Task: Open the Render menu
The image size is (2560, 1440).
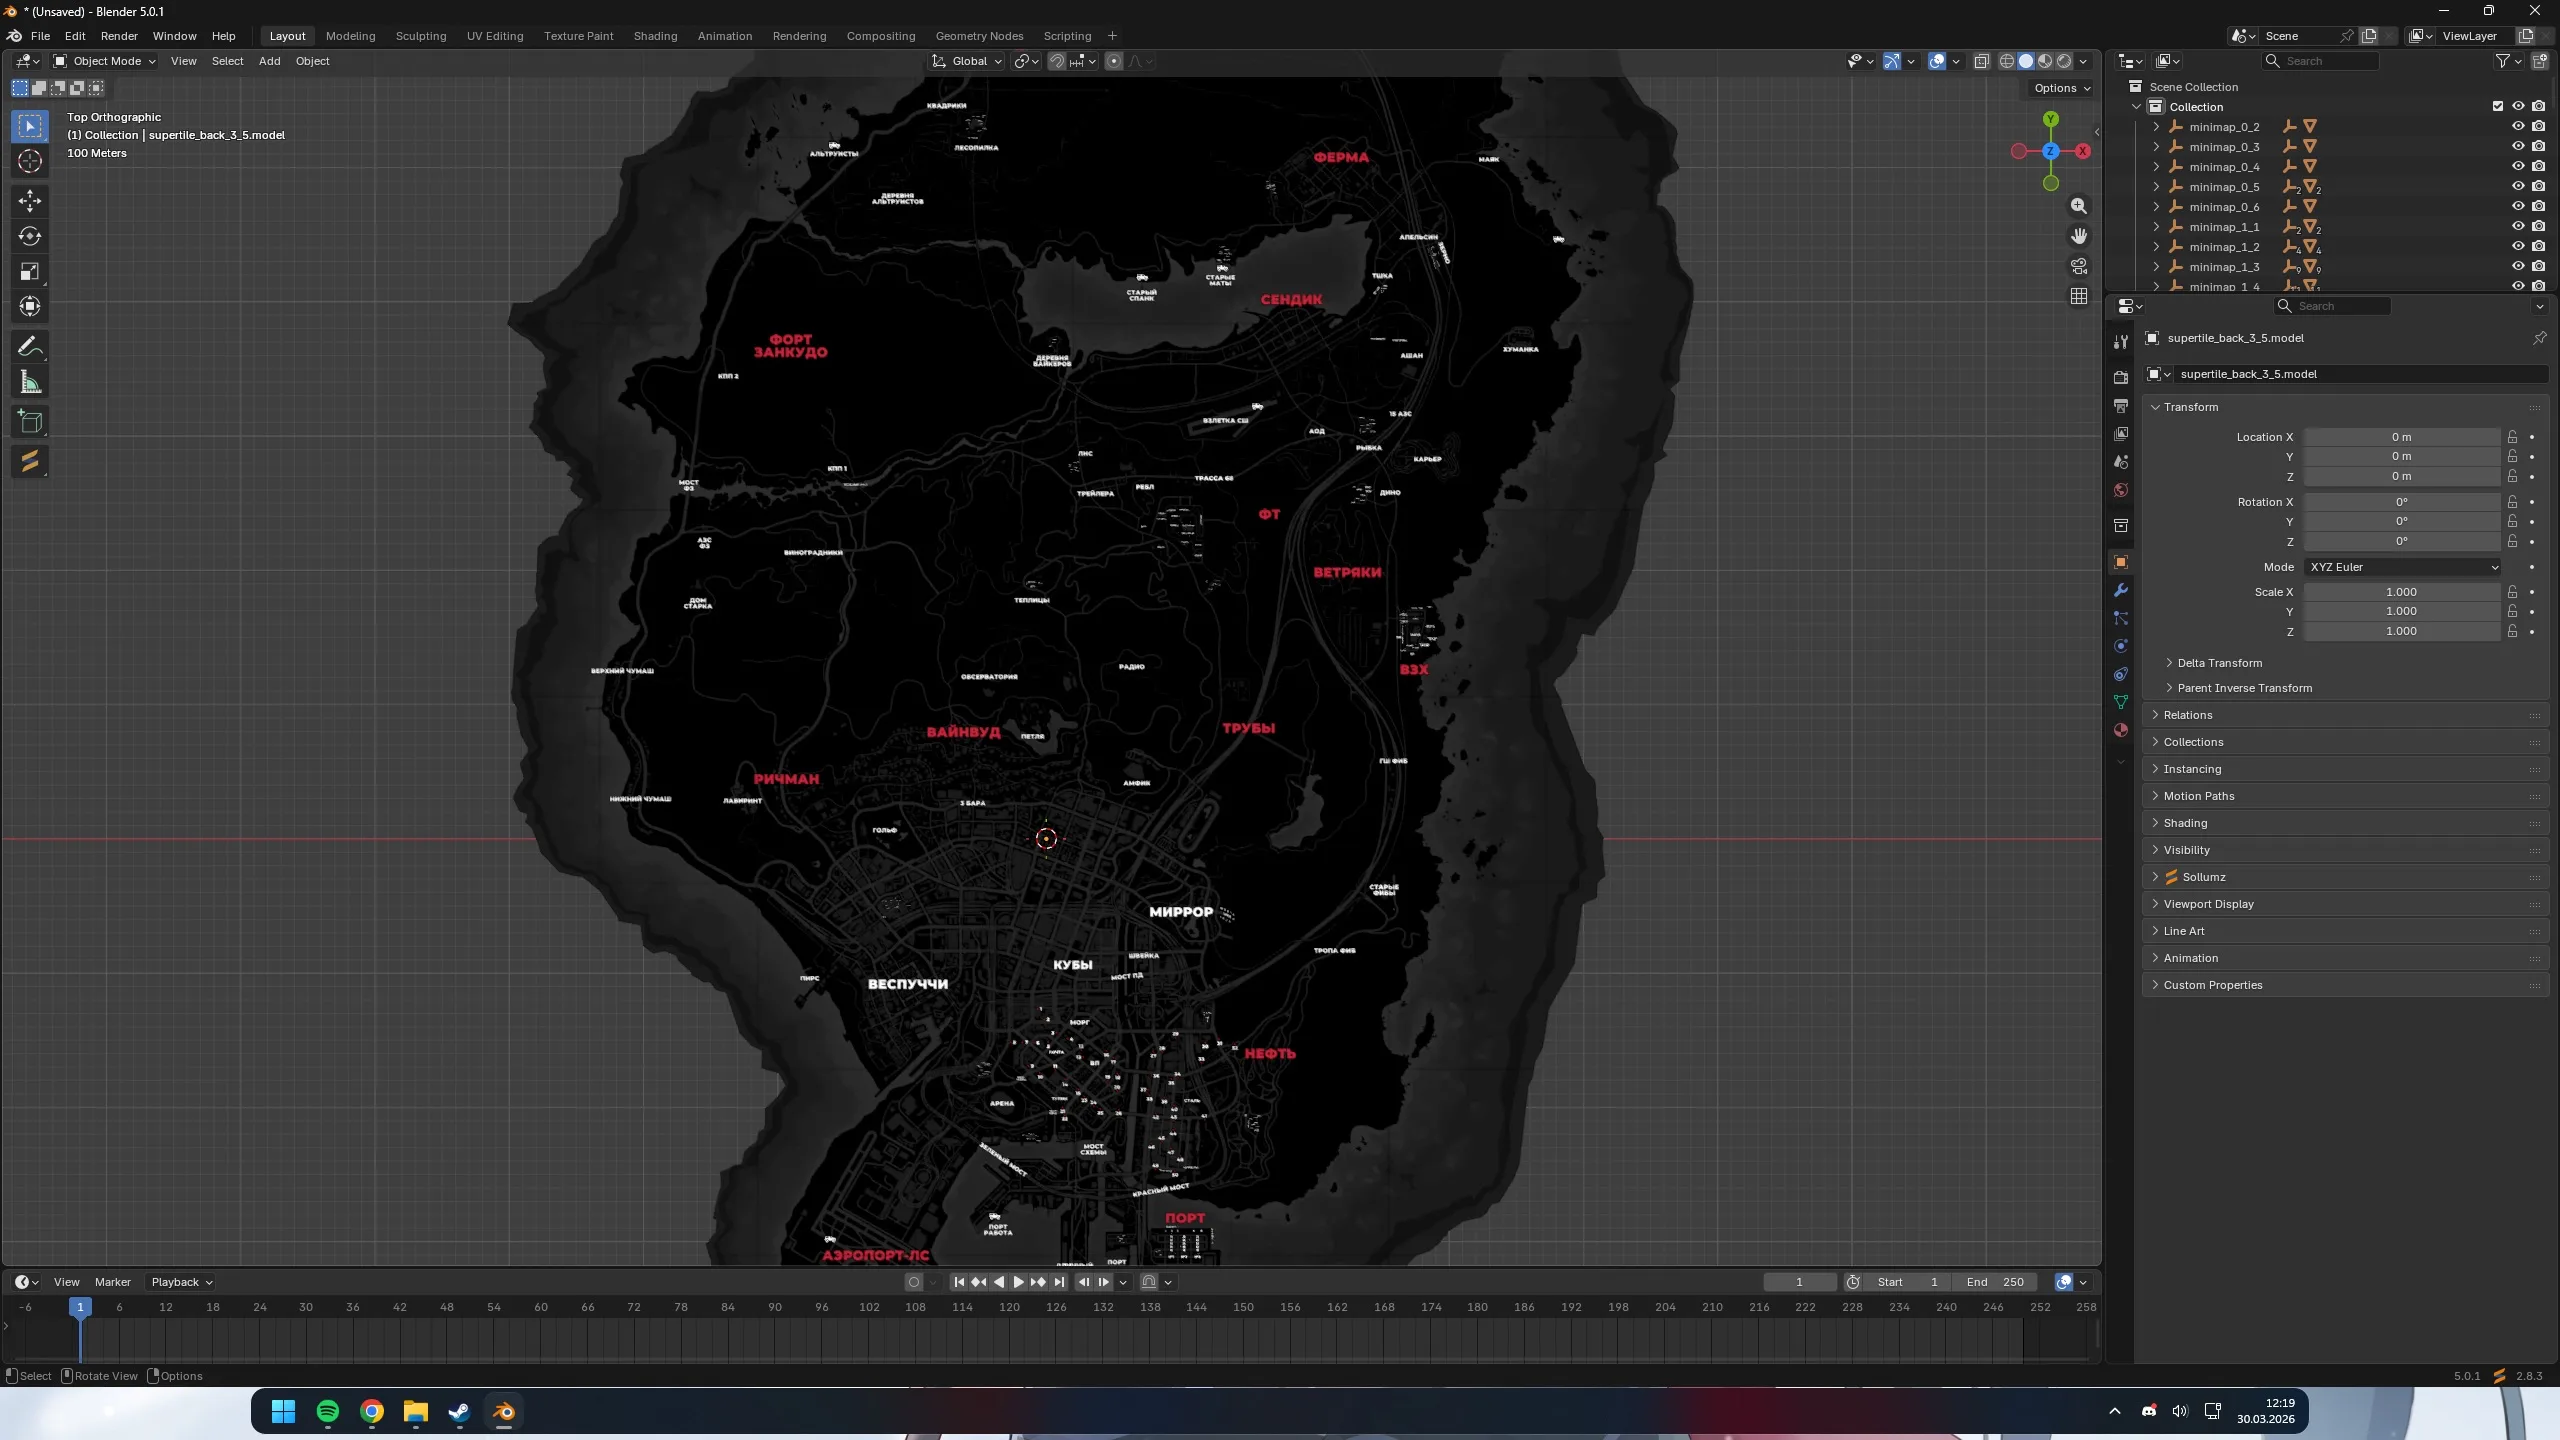Action: click(119, 36)
